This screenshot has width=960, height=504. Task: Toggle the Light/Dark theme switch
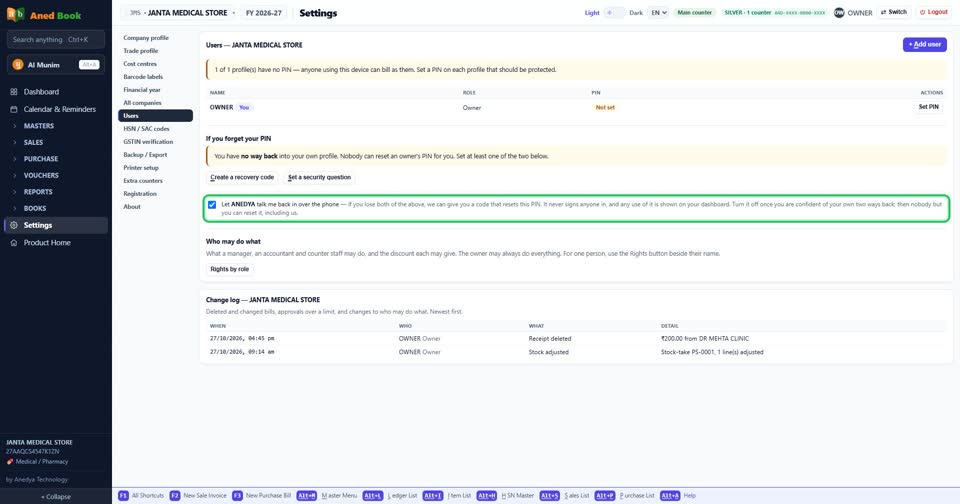pos(614,12)
